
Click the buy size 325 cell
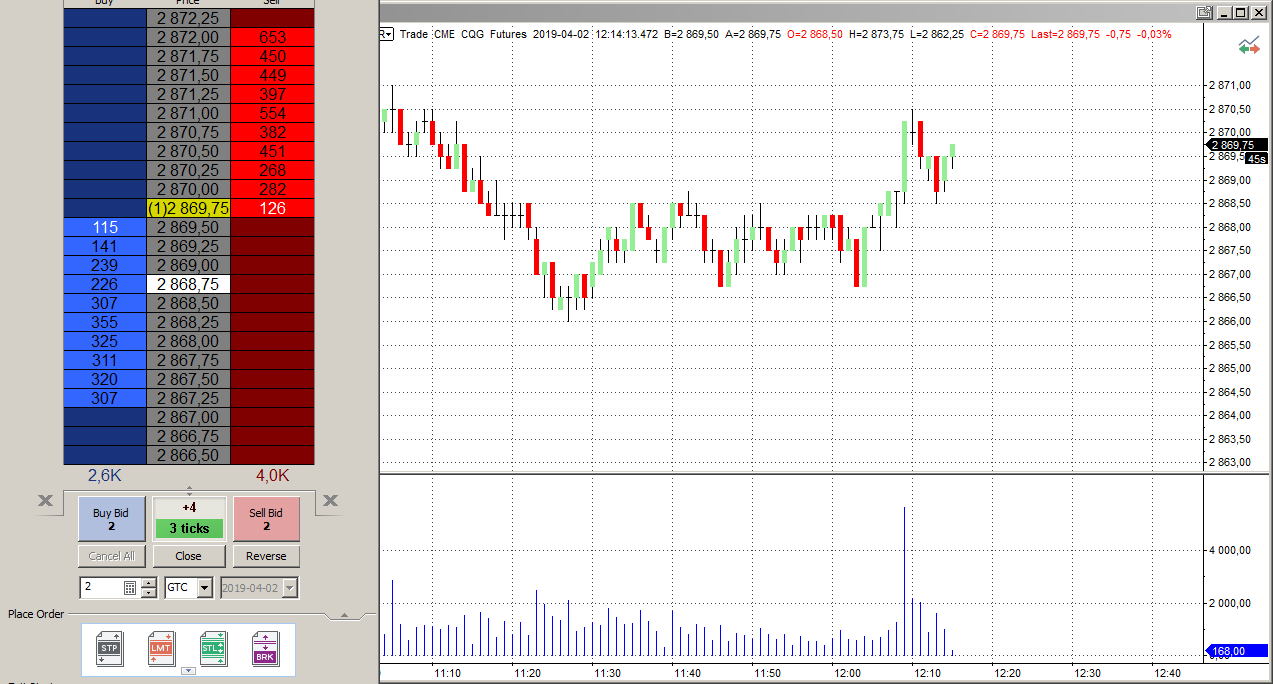[105, 341]
